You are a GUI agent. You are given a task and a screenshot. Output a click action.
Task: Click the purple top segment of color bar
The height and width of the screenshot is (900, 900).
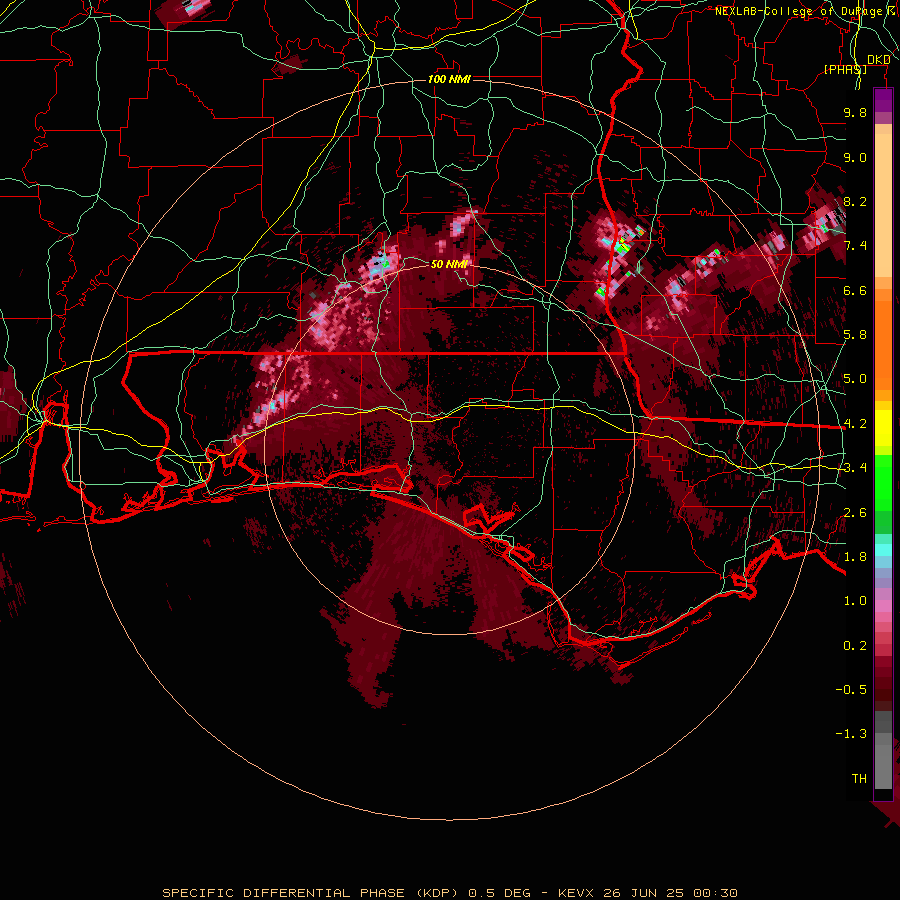coord(883,100)
